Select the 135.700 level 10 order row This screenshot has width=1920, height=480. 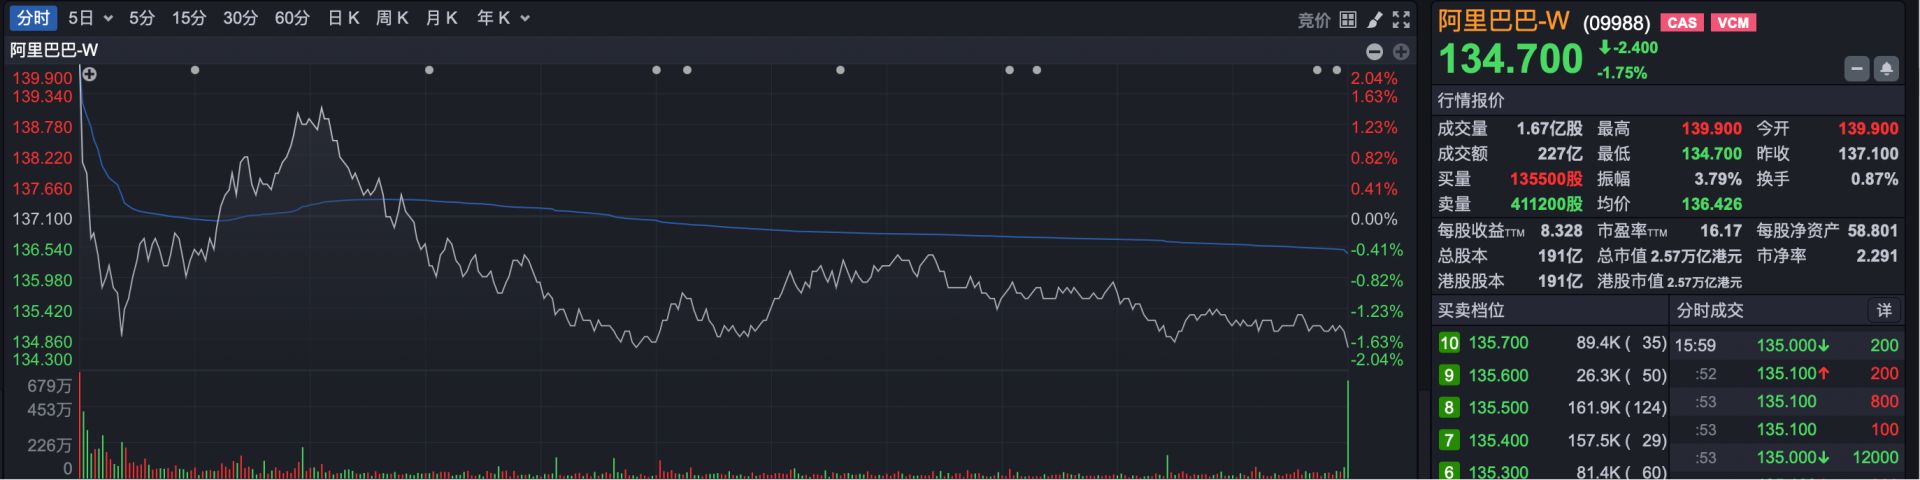[1550, 343]
